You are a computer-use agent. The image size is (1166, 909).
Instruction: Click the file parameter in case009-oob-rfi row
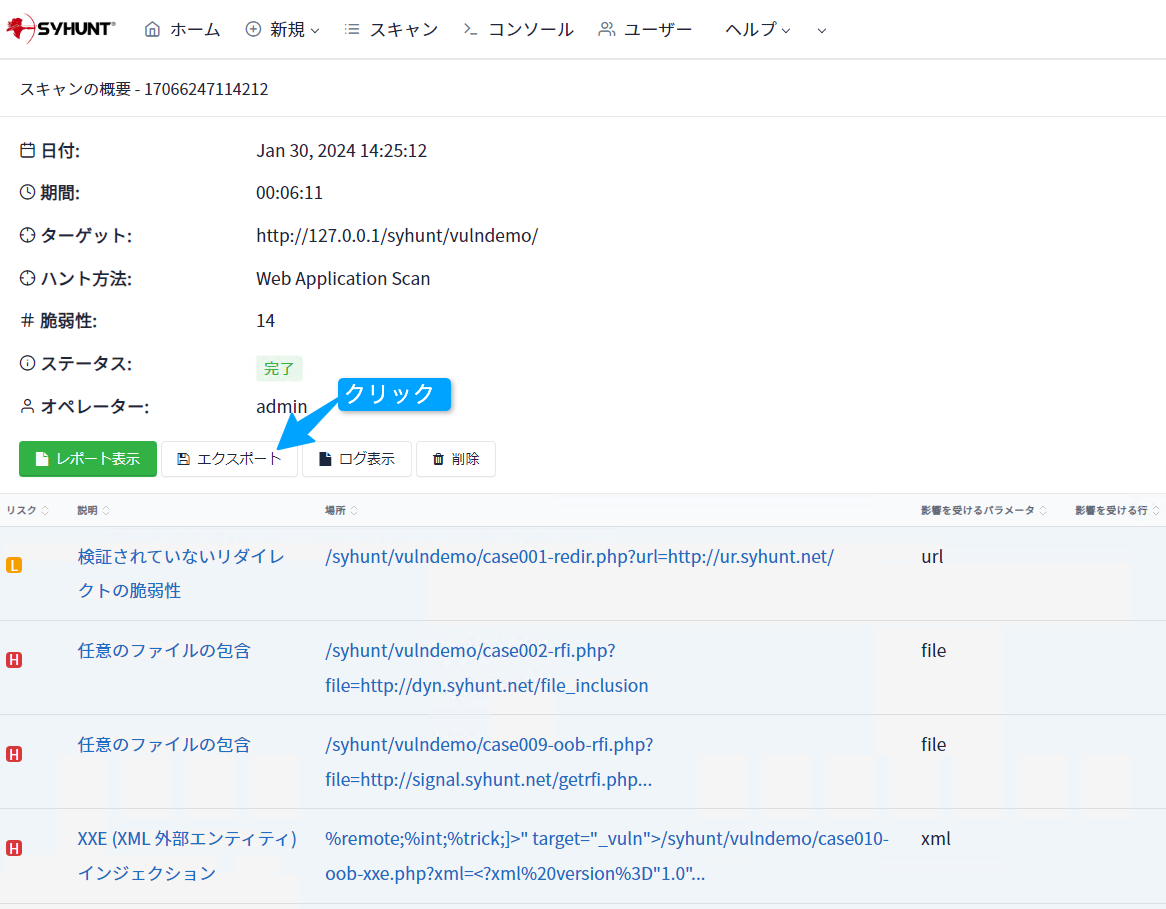pos(933,745)
